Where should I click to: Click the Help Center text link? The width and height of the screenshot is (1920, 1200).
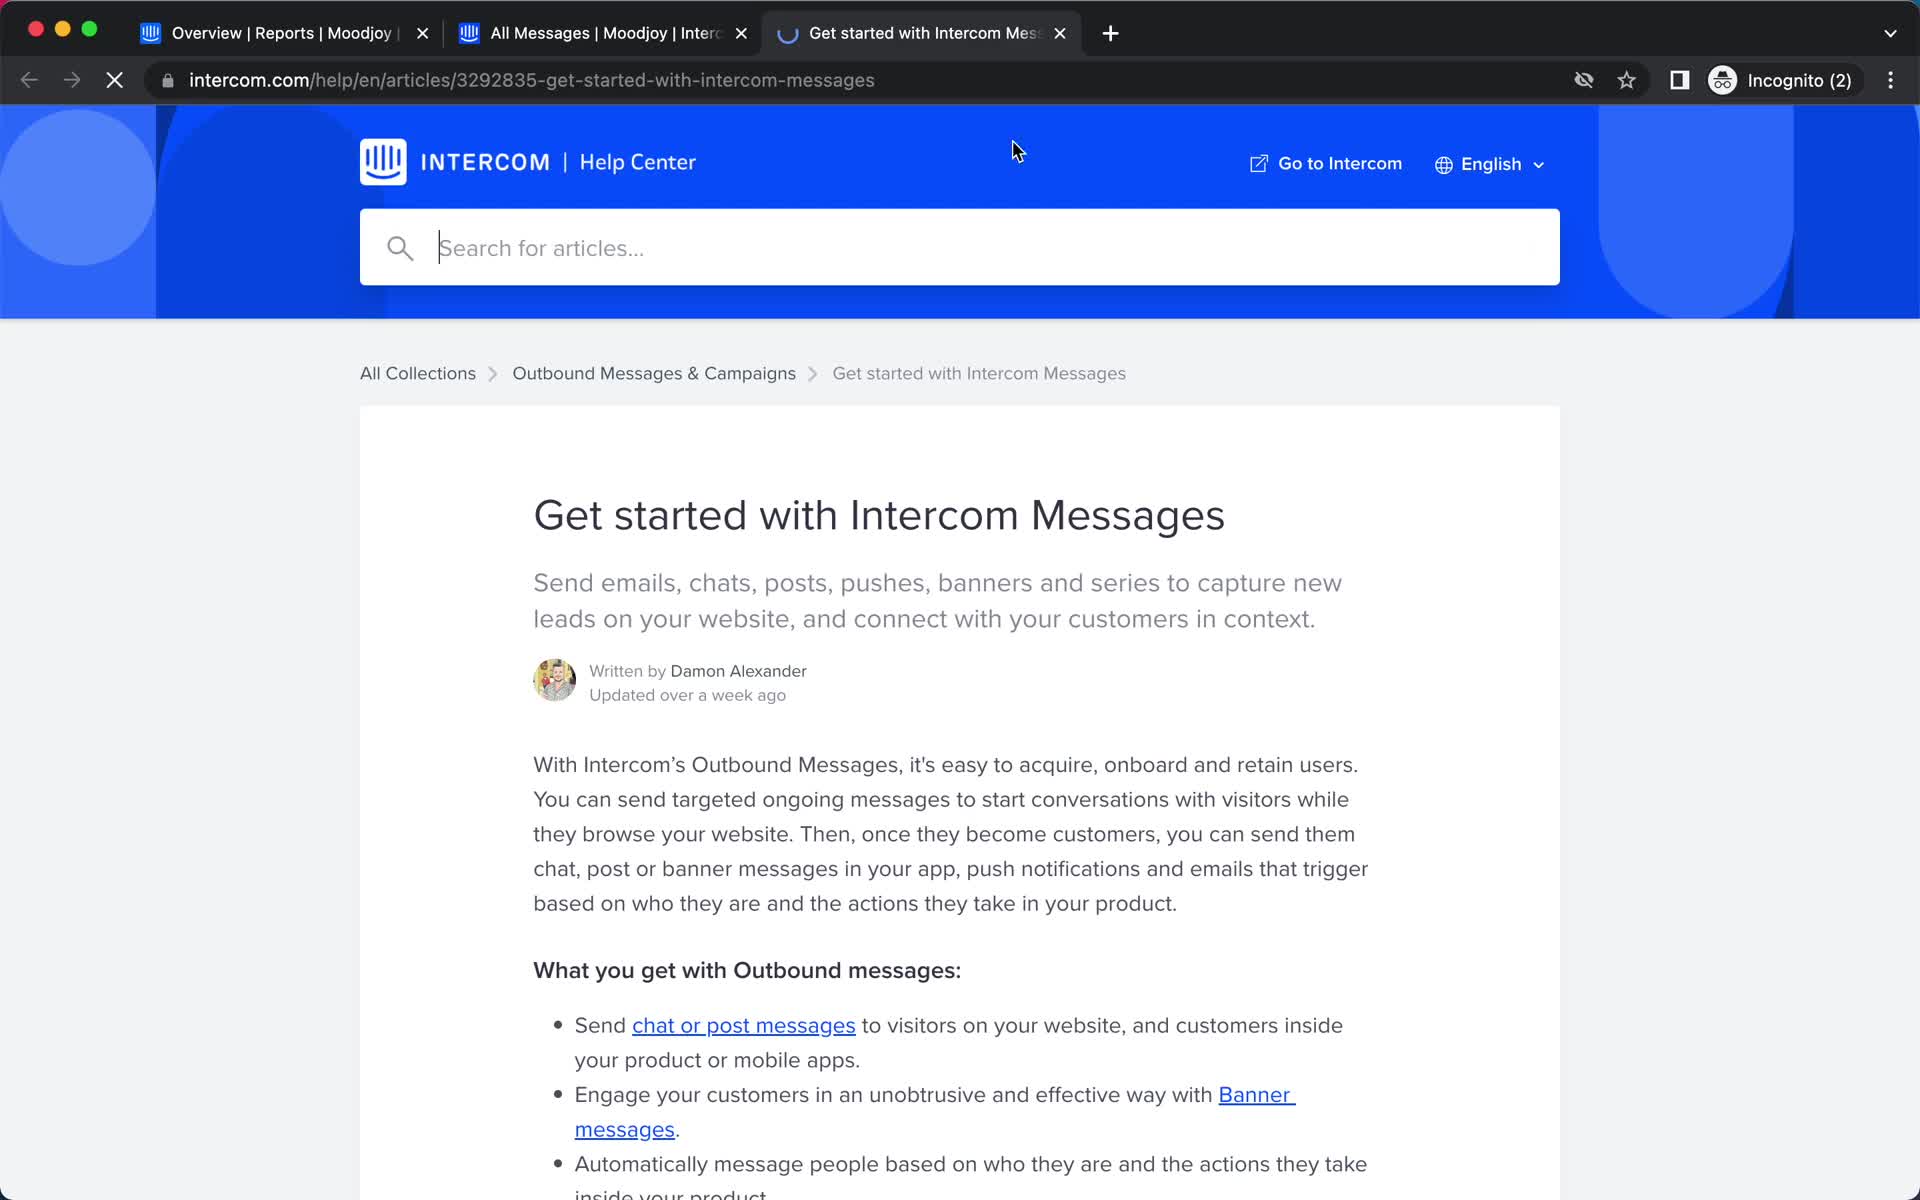(x=637, y=162)
